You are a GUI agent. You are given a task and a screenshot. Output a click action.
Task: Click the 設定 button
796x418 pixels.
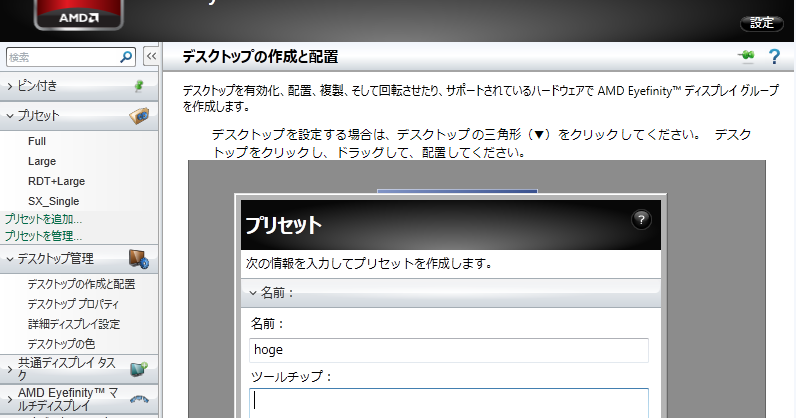point(761,23)
